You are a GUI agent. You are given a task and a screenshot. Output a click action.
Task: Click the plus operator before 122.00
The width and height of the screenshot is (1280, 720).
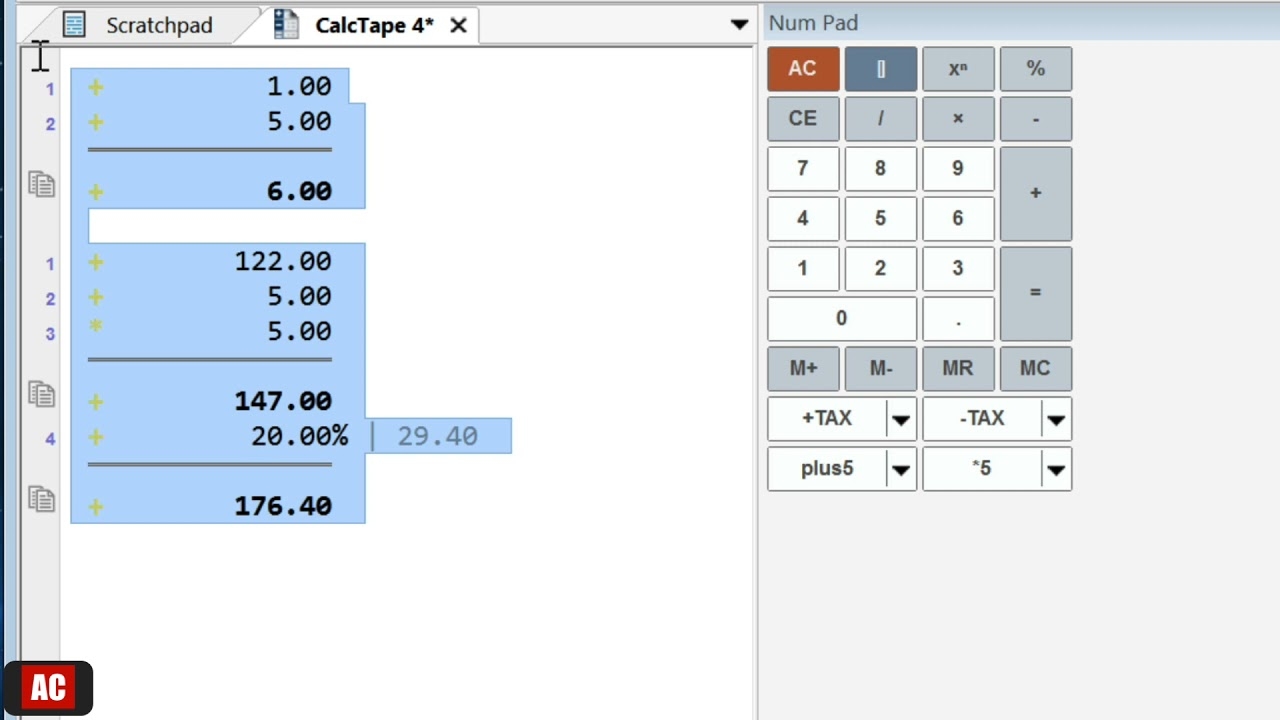coord(95,262)
